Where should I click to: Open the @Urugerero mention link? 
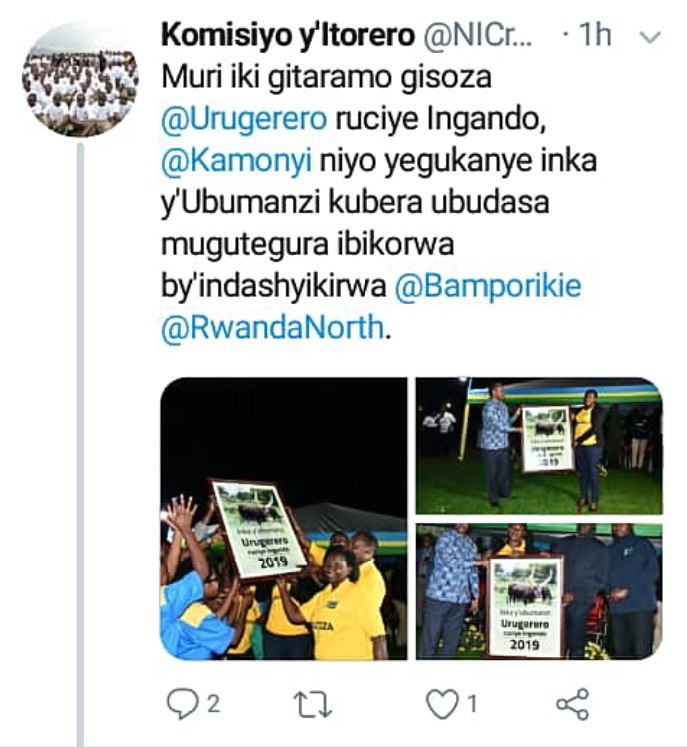click(x=244, y=119)
